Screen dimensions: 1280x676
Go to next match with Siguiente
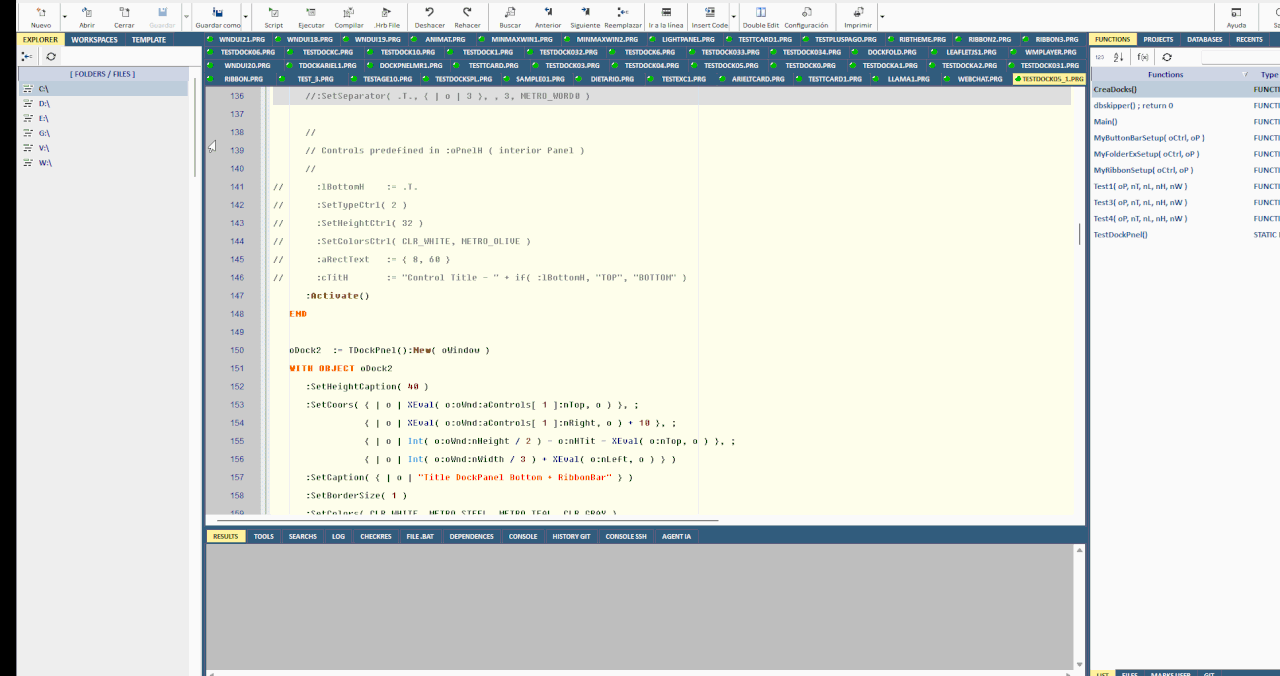[x=585, y=13]
